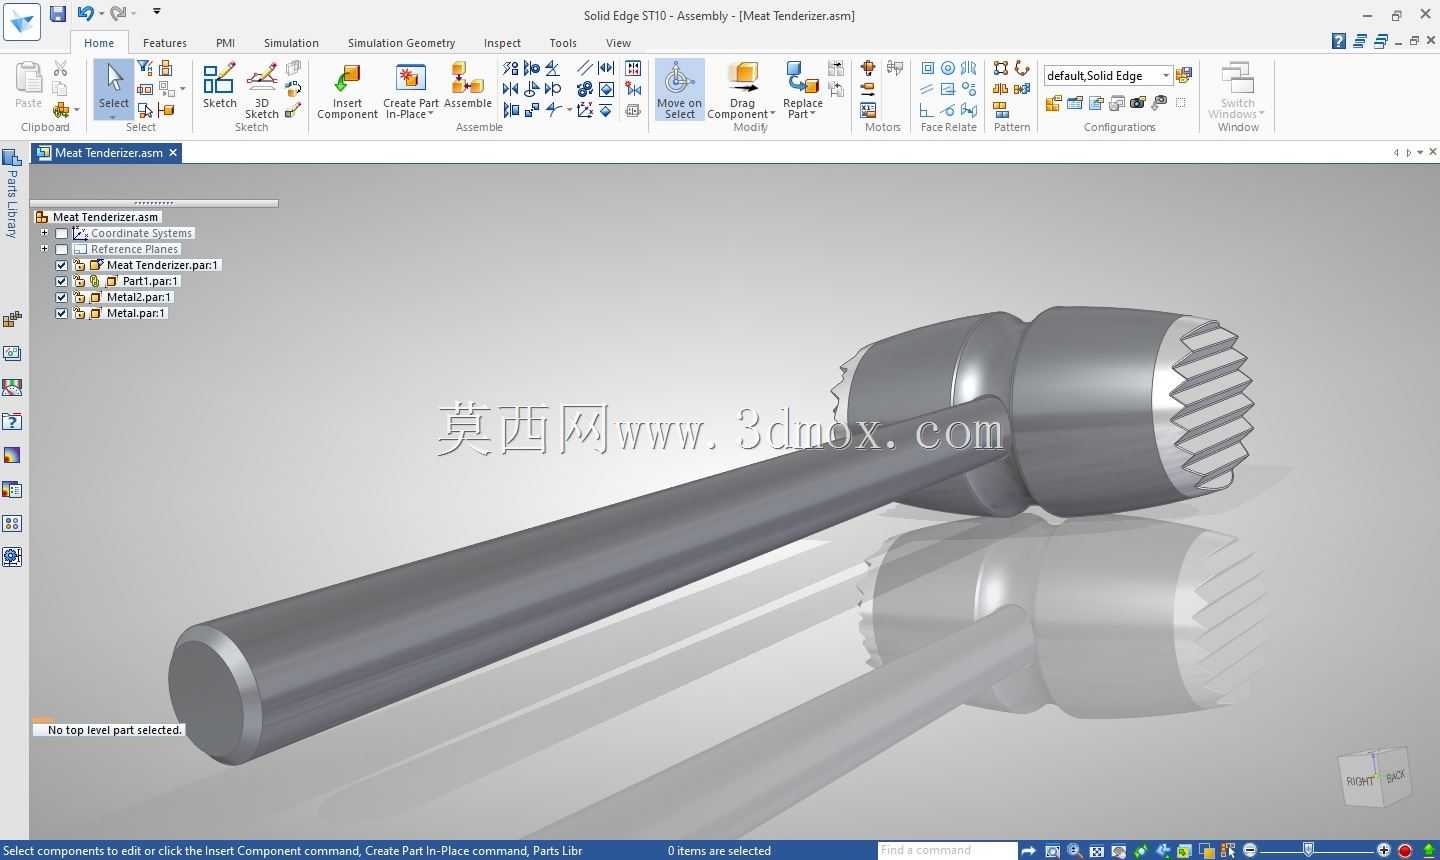Open the default,Solid Edge configuration dropdown

(1166, 76)
